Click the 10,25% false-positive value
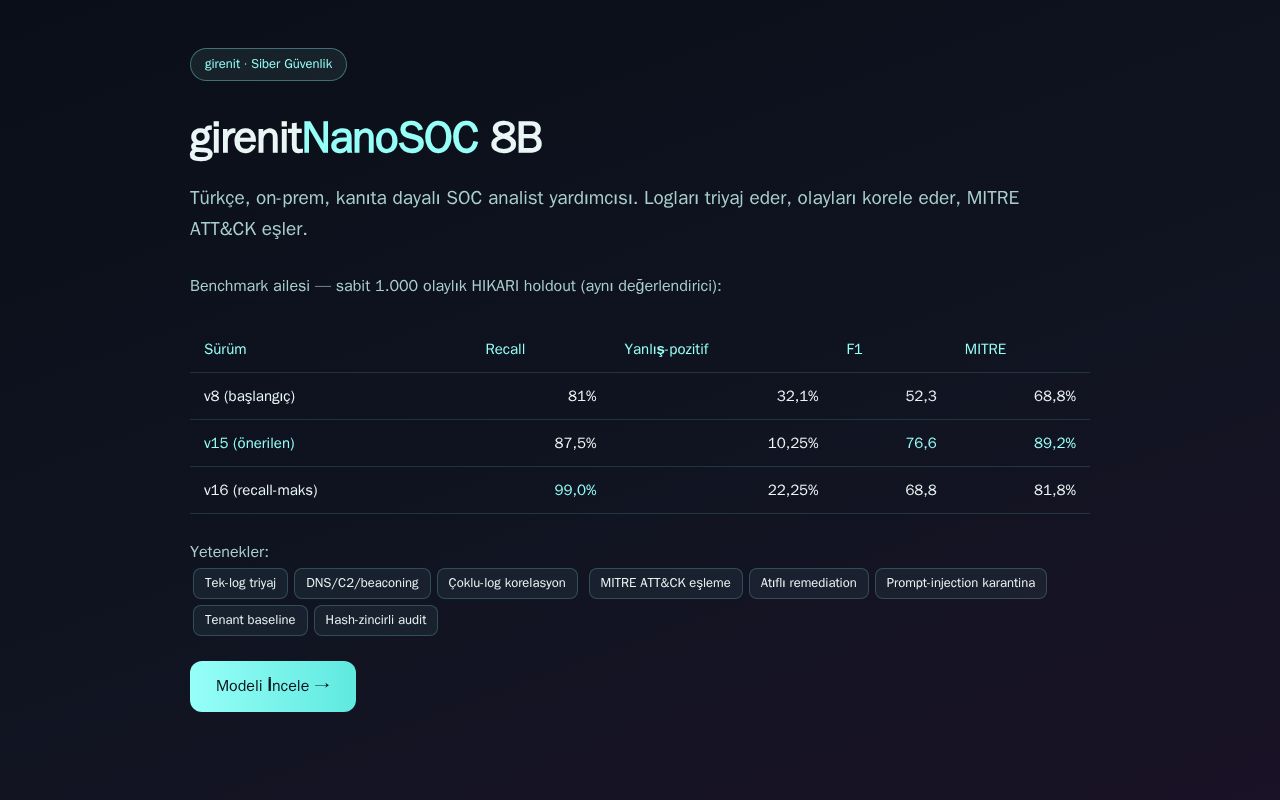Screen dimensions: 1280x800 coord(793,443)
